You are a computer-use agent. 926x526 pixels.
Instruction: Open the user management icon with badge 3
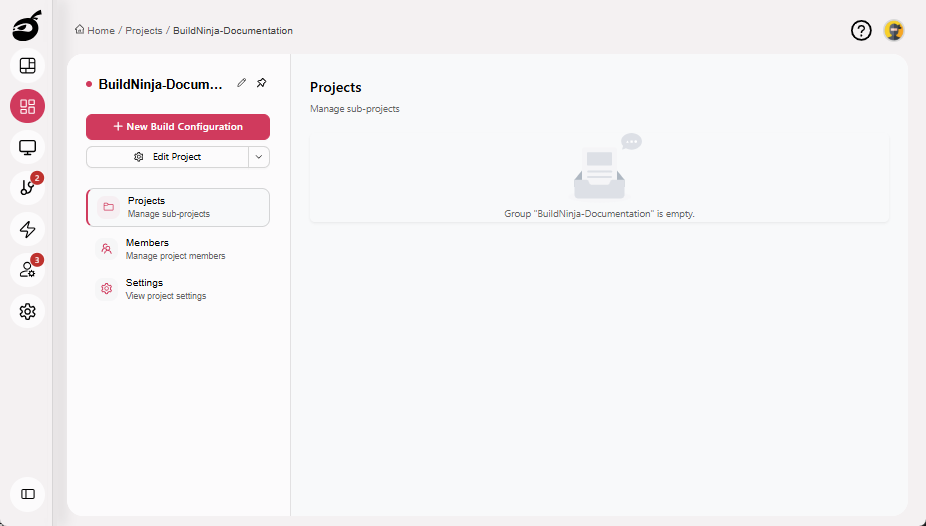[27, 270]
